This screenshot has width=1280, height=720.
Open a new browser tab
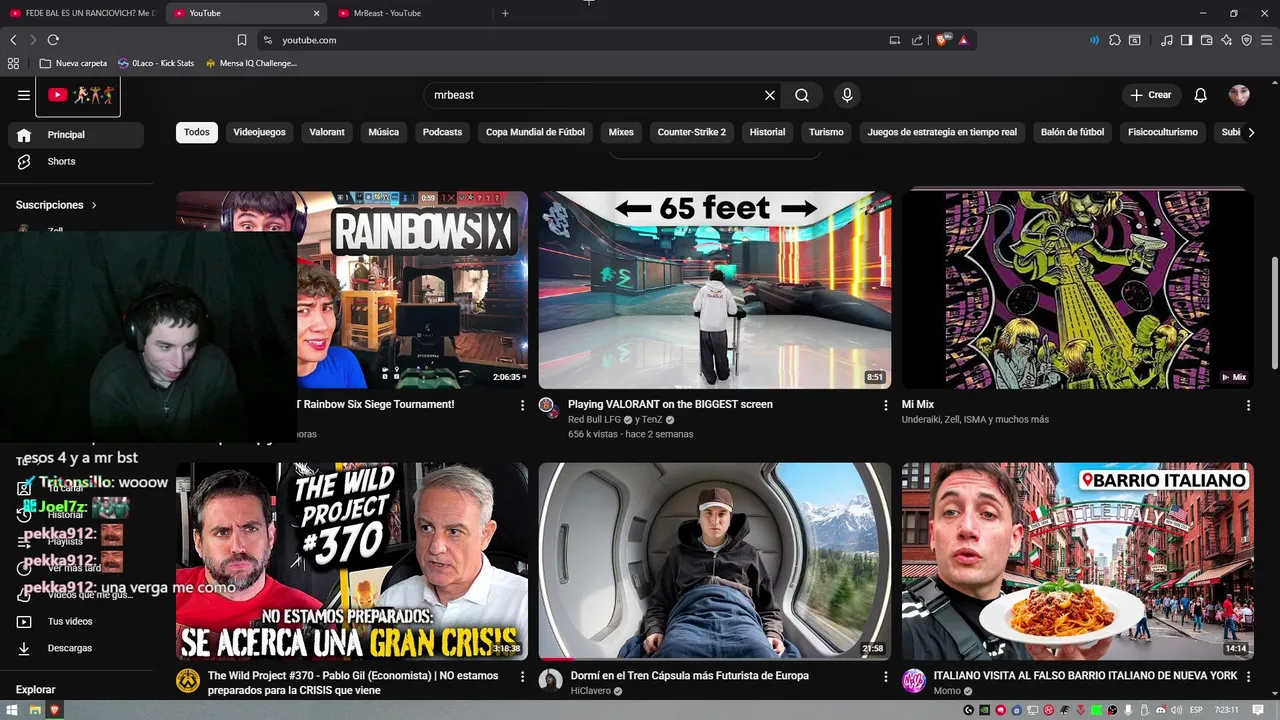click(x=505, y=13)
